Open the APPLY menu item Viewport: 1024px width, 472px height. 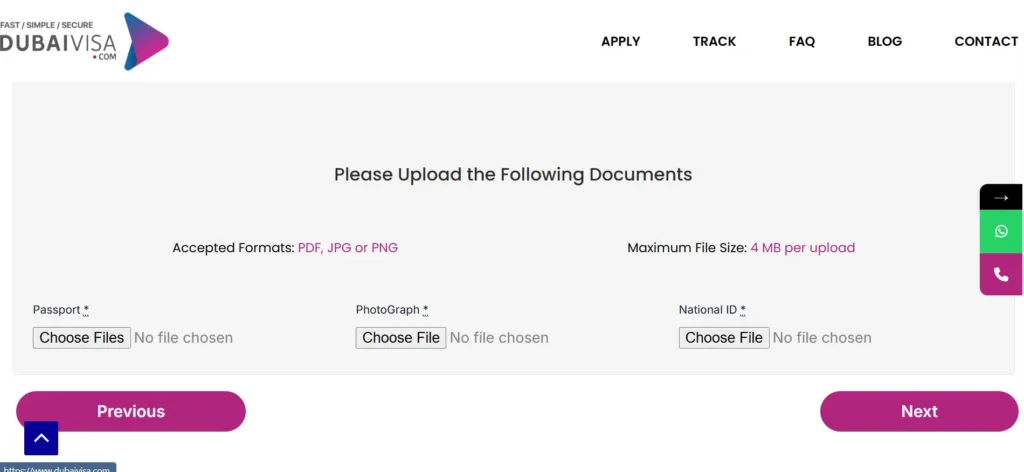620,42
